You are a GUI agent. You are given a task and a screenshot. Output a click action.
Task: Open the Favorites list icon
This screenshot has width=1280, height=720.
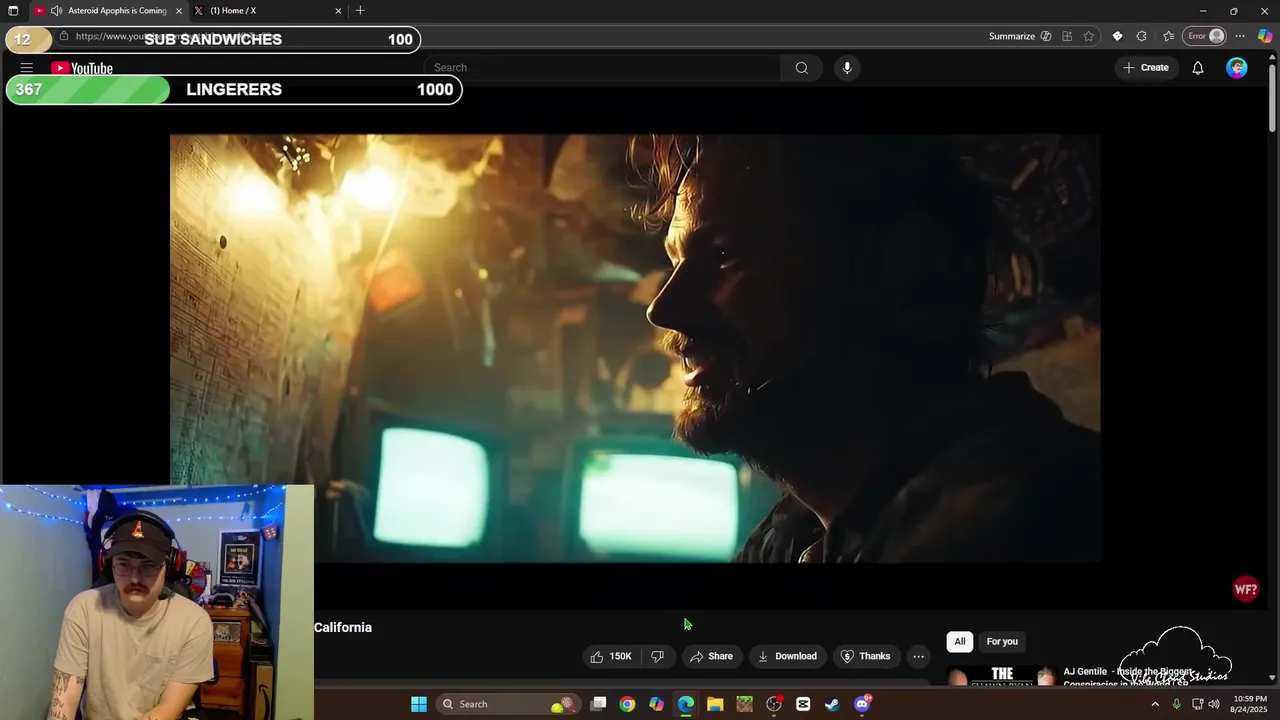coord(1168,36)
